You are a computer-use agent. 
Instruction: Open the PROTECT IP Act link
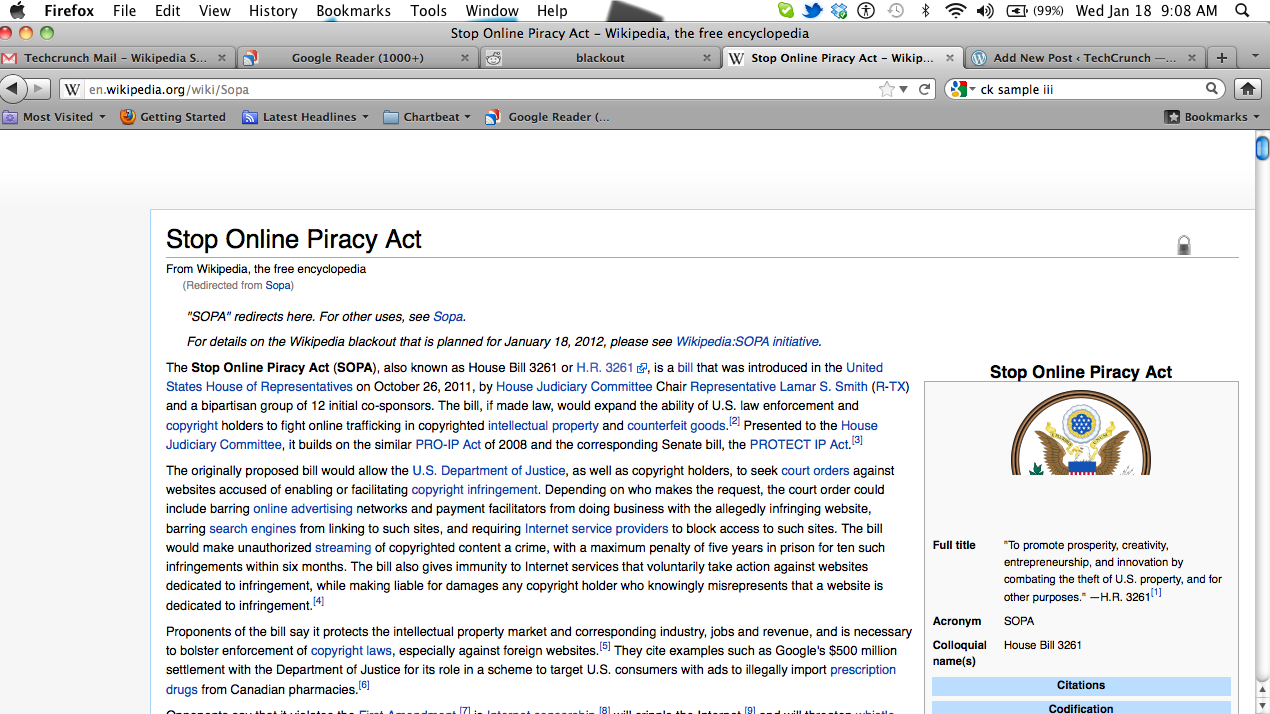[x=799, y=445]
